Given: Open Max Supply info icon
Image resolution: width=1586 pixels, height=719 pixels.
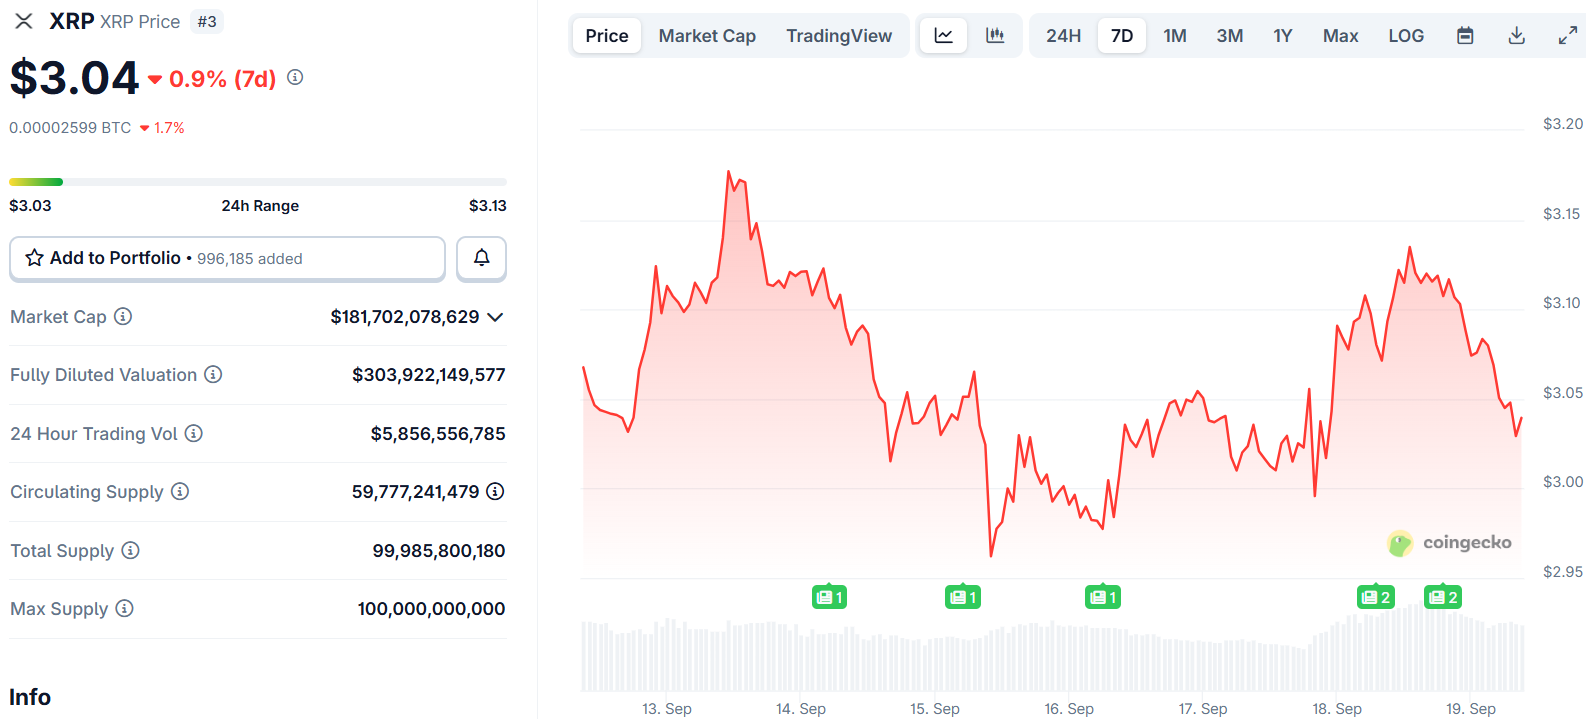Looking at the screenshot, I should pos(124,608).
